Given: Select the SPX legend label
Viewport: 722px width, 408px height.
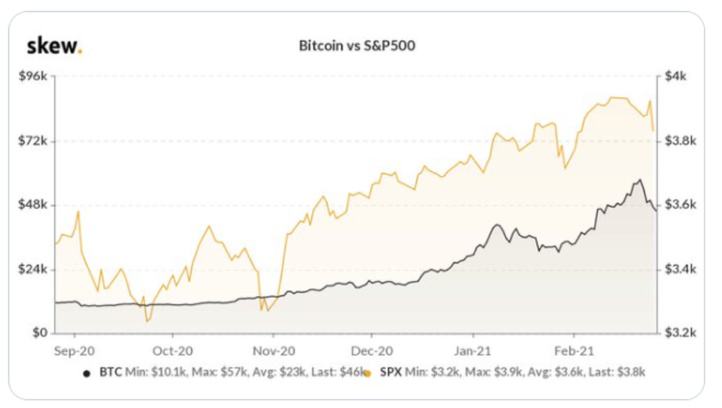Looking at the screenshot, I should click(x=391, y=372).
